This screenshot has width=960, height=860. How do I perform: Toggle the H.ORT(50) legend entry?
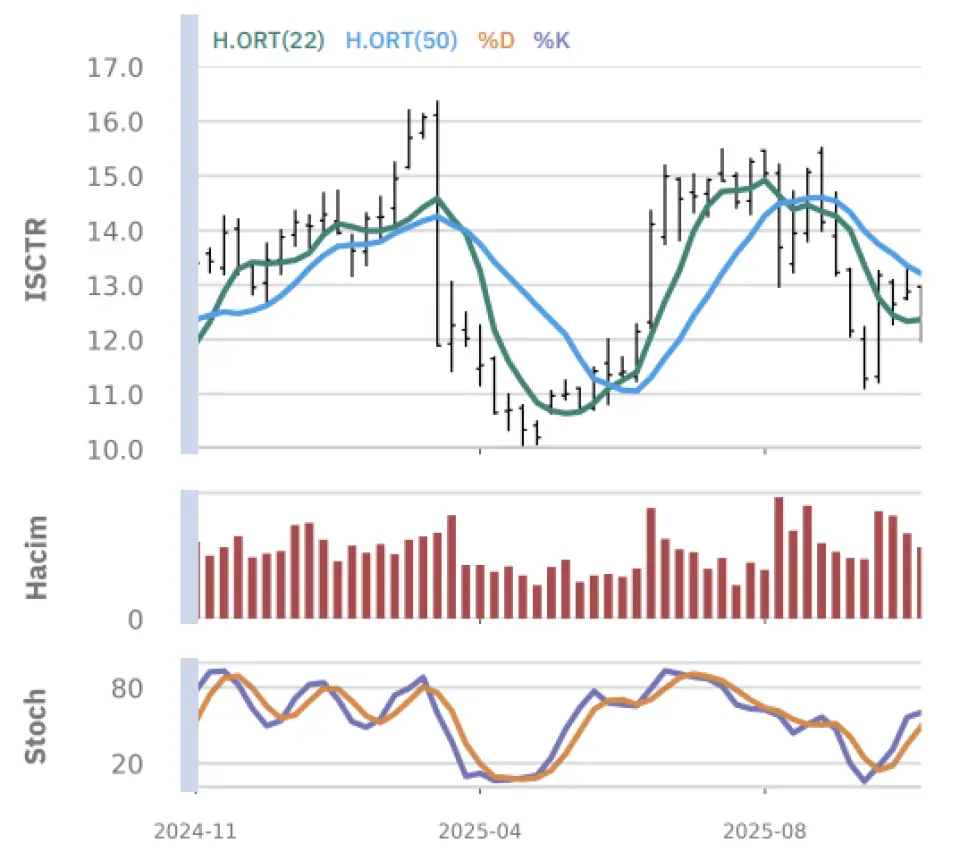(401, 41)
